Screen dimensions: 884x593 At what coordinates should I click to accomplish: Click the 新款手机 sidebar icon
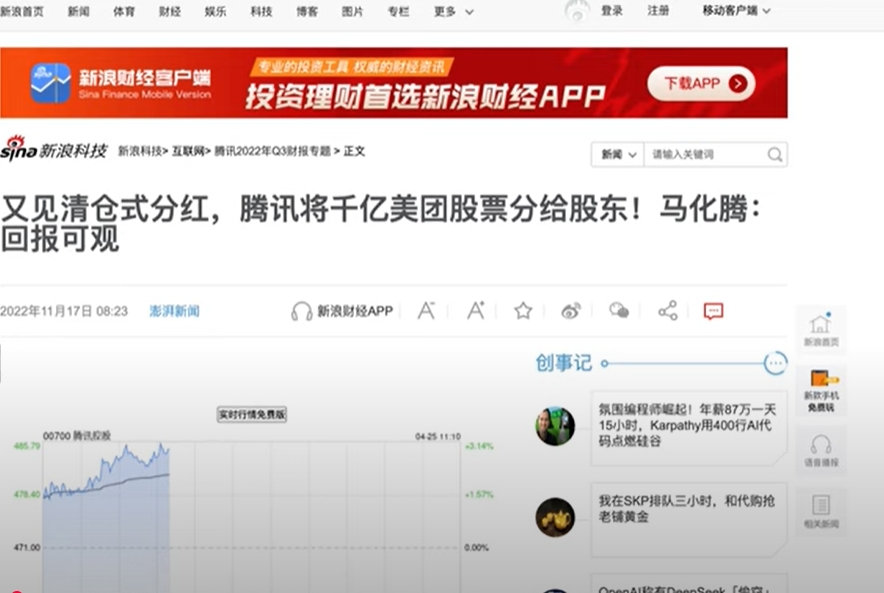[x=821, y=390]
